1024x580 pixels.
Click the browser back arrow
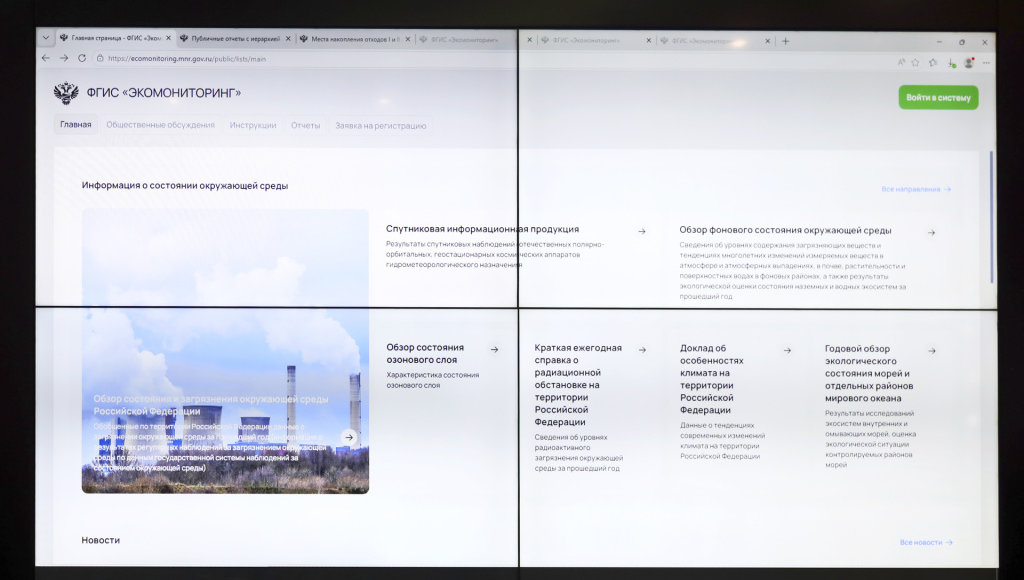pyautogui.click(x=46, y=58)
